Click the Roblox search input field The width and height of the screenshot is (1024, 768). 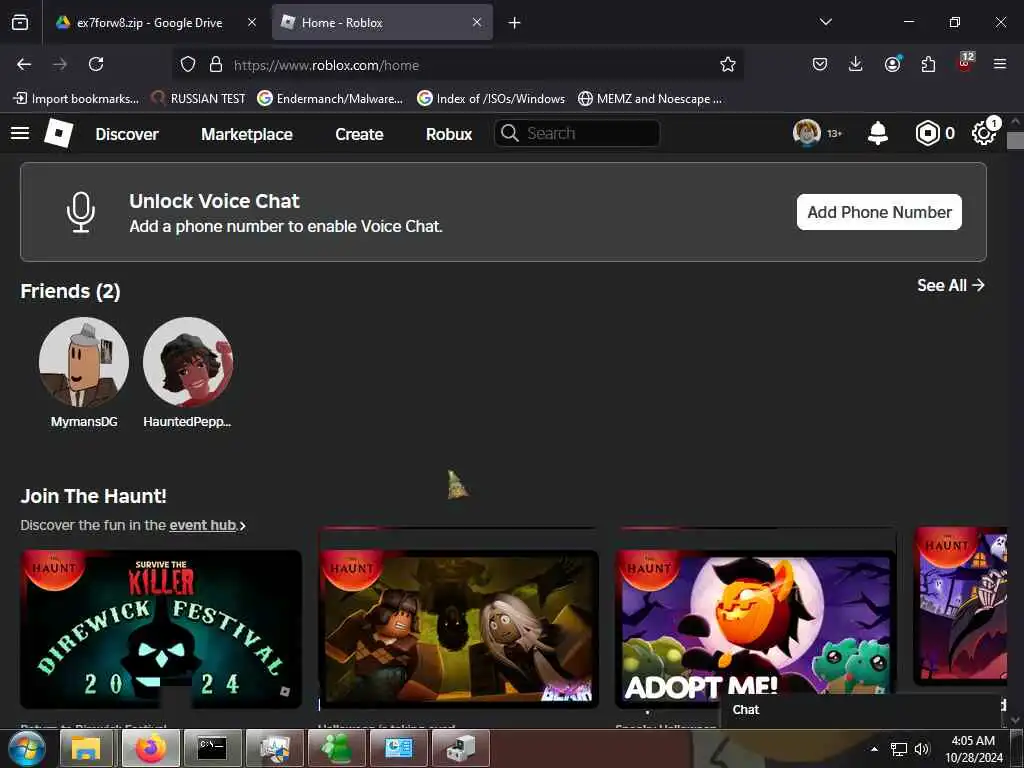click(x=577, y=133)
